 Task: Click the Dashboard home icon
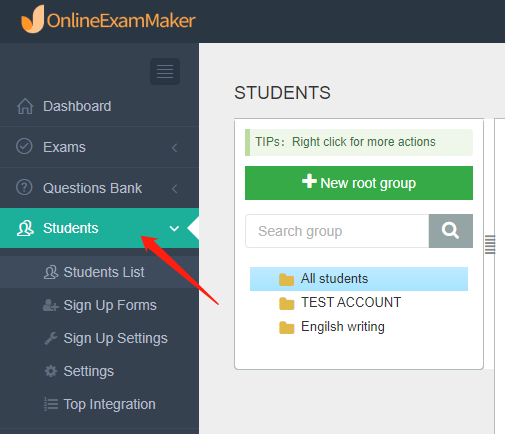pos(25,106)
